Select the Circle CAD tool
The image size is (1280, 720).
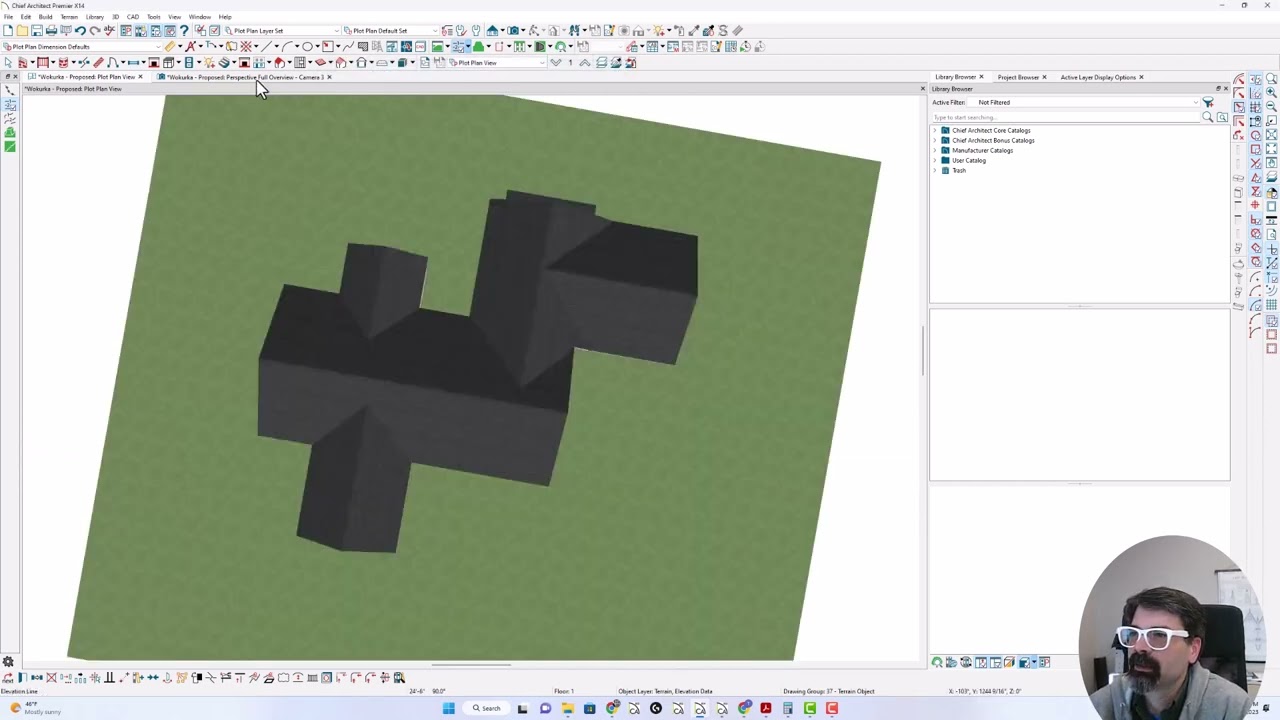[307, 47]
